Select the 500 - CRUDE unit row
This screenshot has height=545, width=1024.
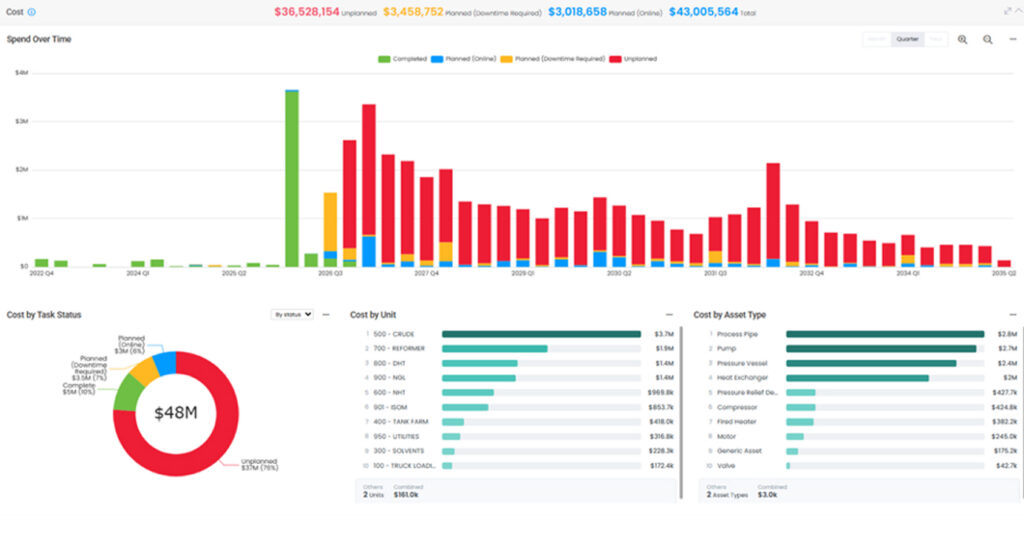coord(519,334)
